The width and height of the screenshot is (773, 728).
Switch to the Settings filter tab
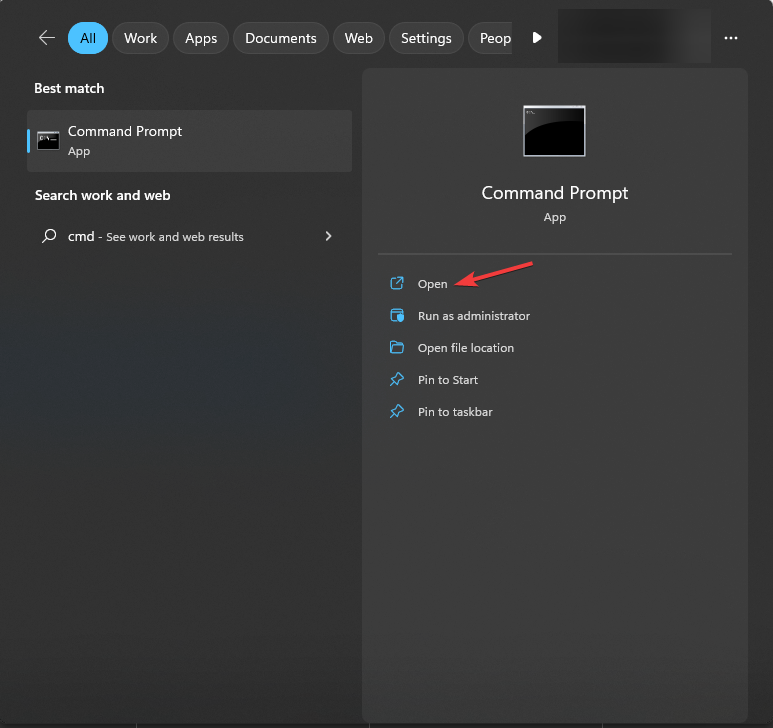426,38
